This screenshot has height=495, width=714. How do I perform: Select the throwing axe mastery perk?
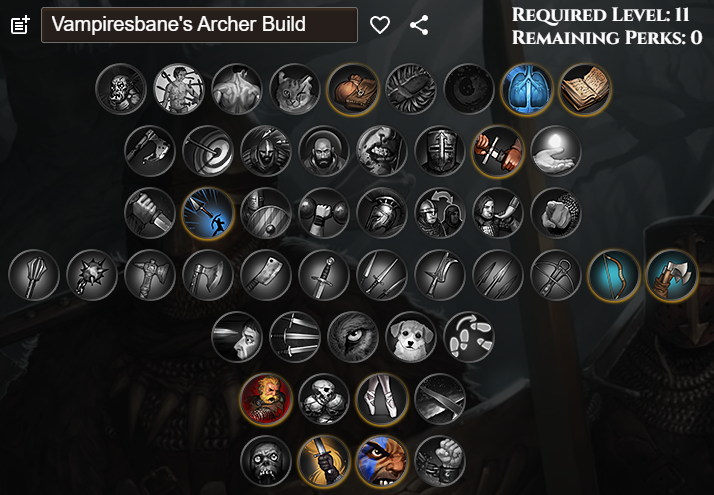point(672,275)
